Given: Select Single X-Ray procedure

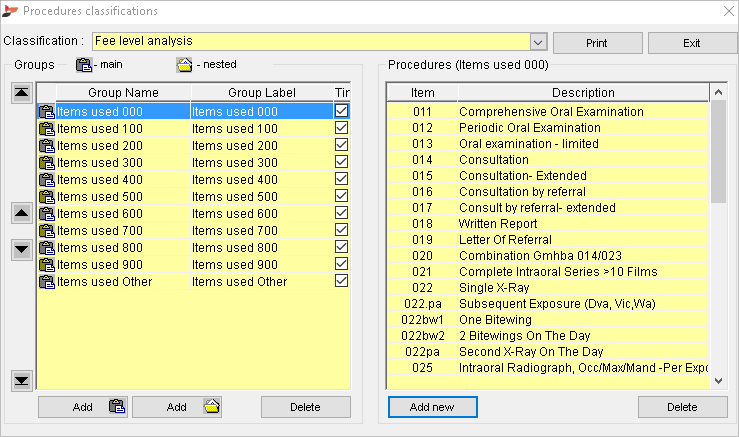Looking at the screenshot, I should coord(548,288).
